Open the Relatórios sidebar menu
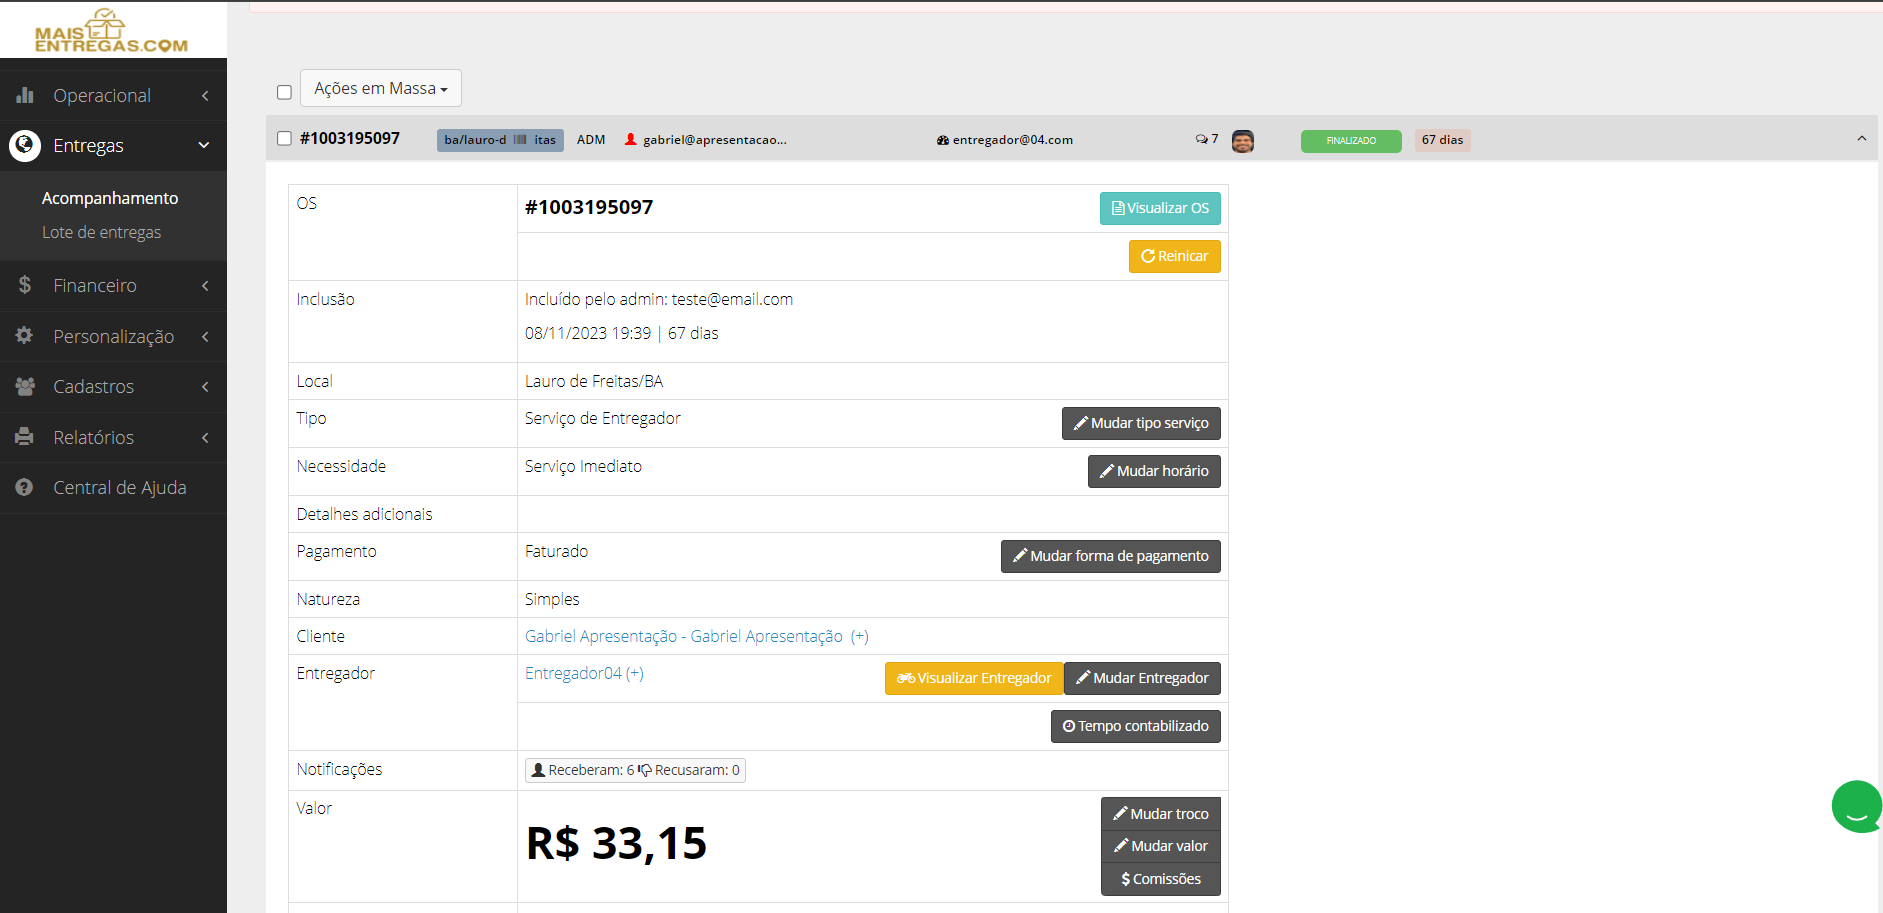 click(113, 437)
